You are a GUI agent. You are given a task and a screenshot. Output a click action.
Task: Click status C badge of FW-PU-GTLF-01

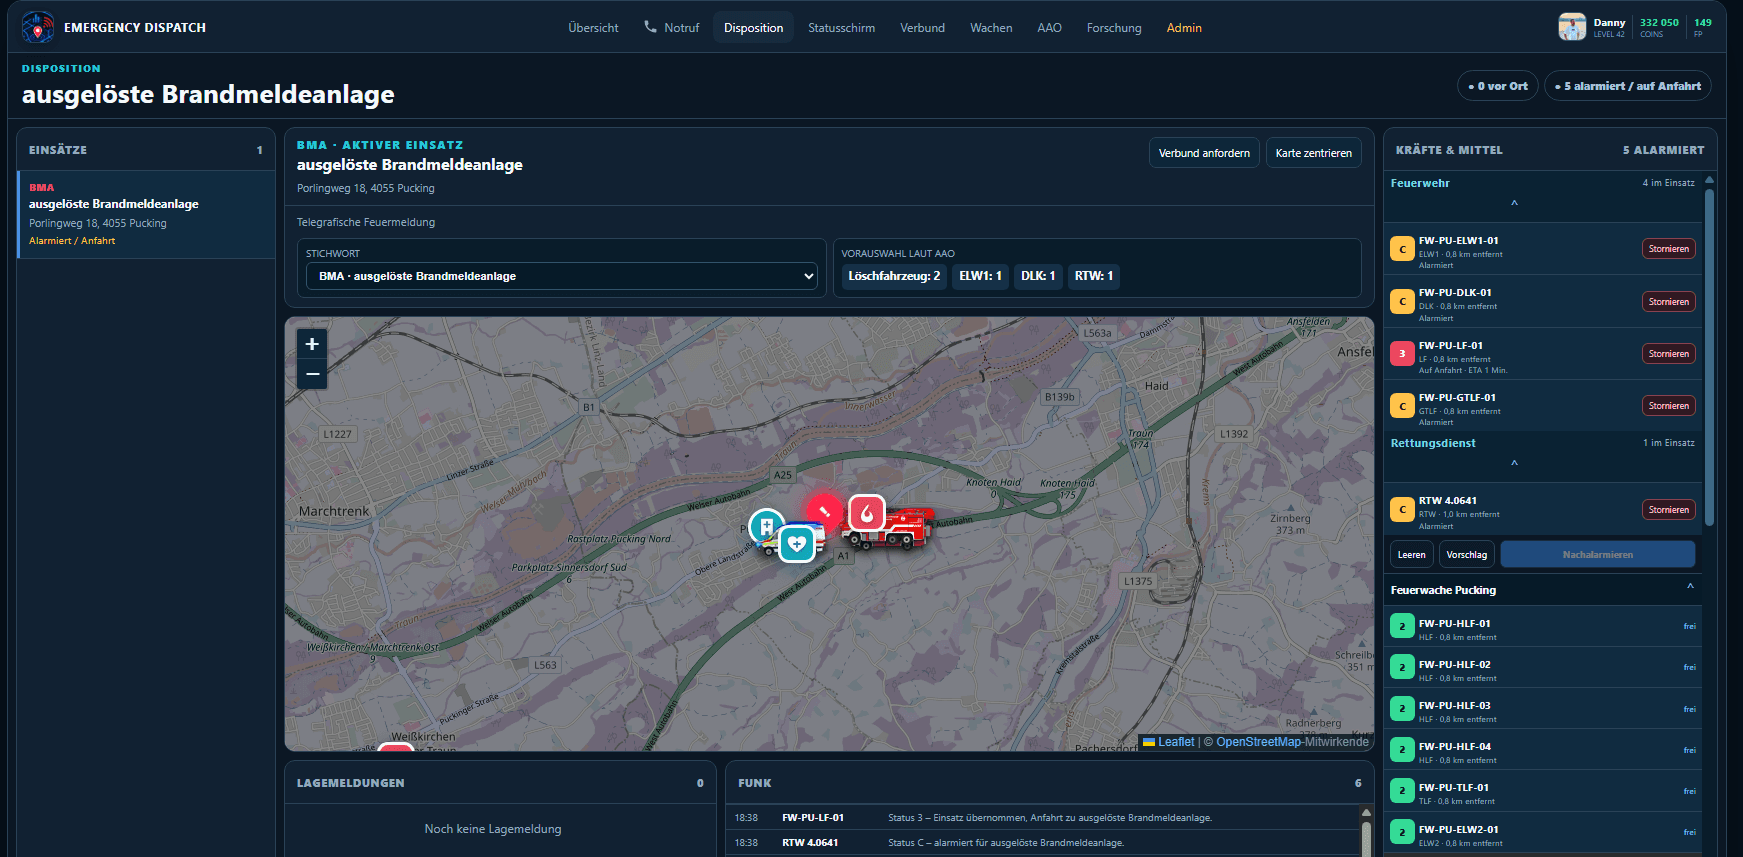[x=1402, y=405]
